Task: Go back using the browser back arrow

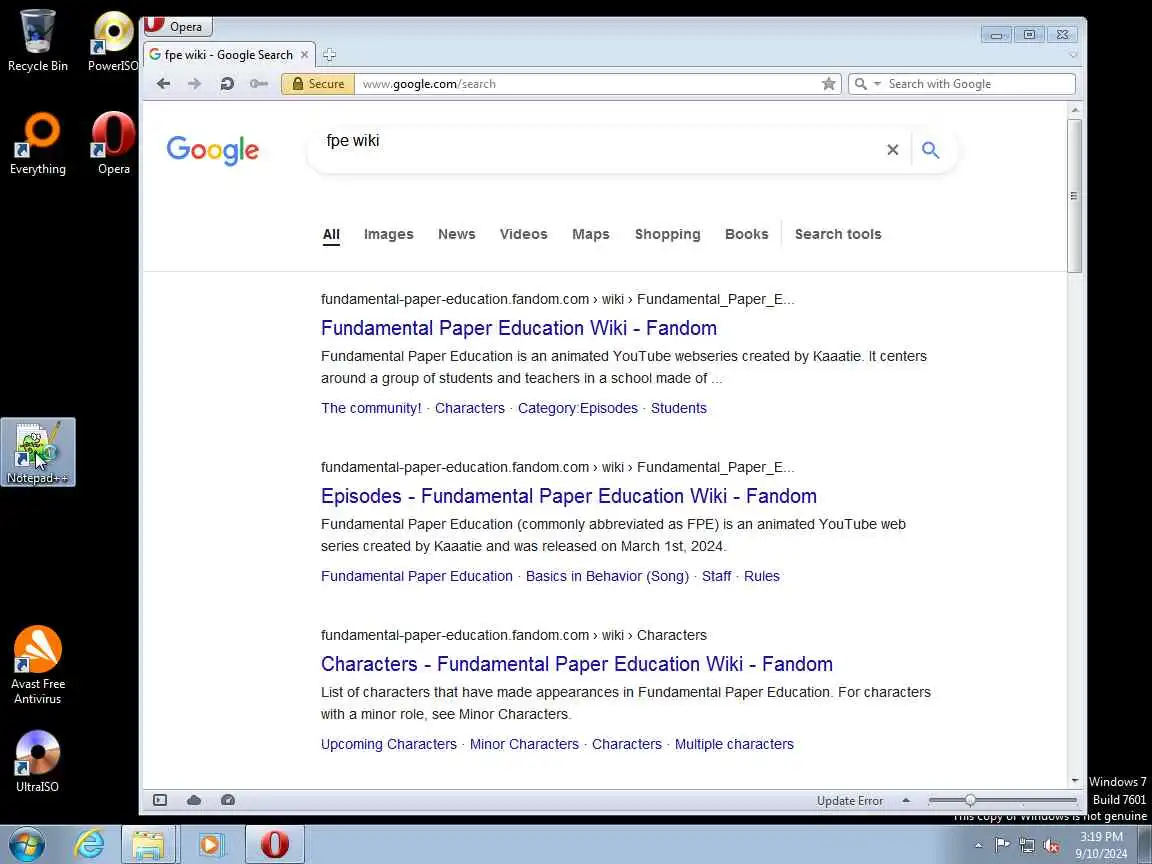Action: 163,84
